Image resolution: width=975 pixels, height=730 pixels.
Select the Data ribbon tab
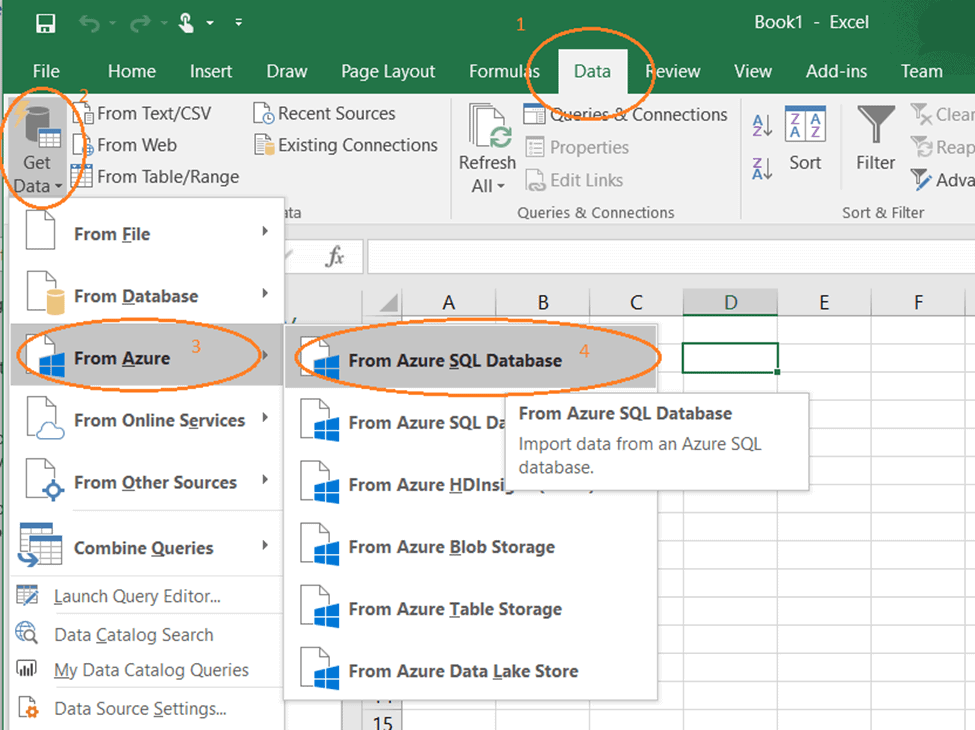coord(592,72)
